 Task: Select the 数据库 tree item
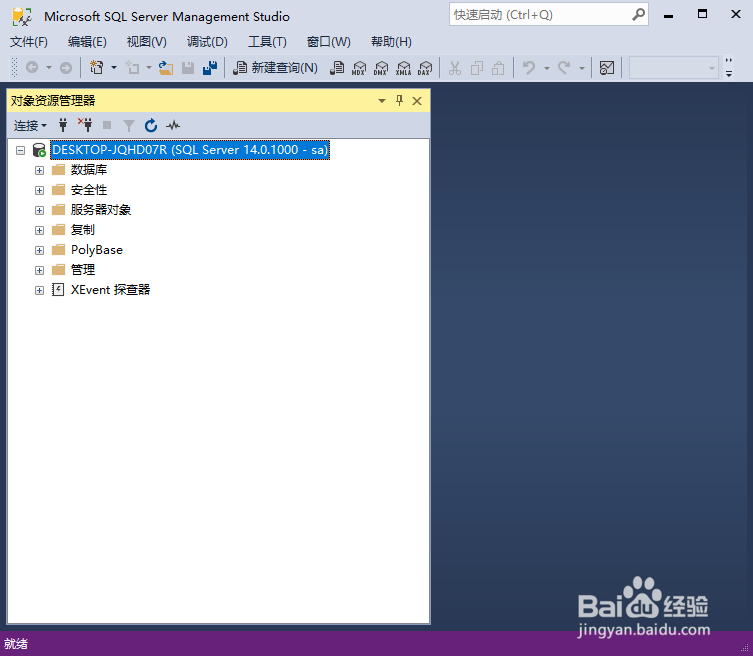(x=89, y=170)
